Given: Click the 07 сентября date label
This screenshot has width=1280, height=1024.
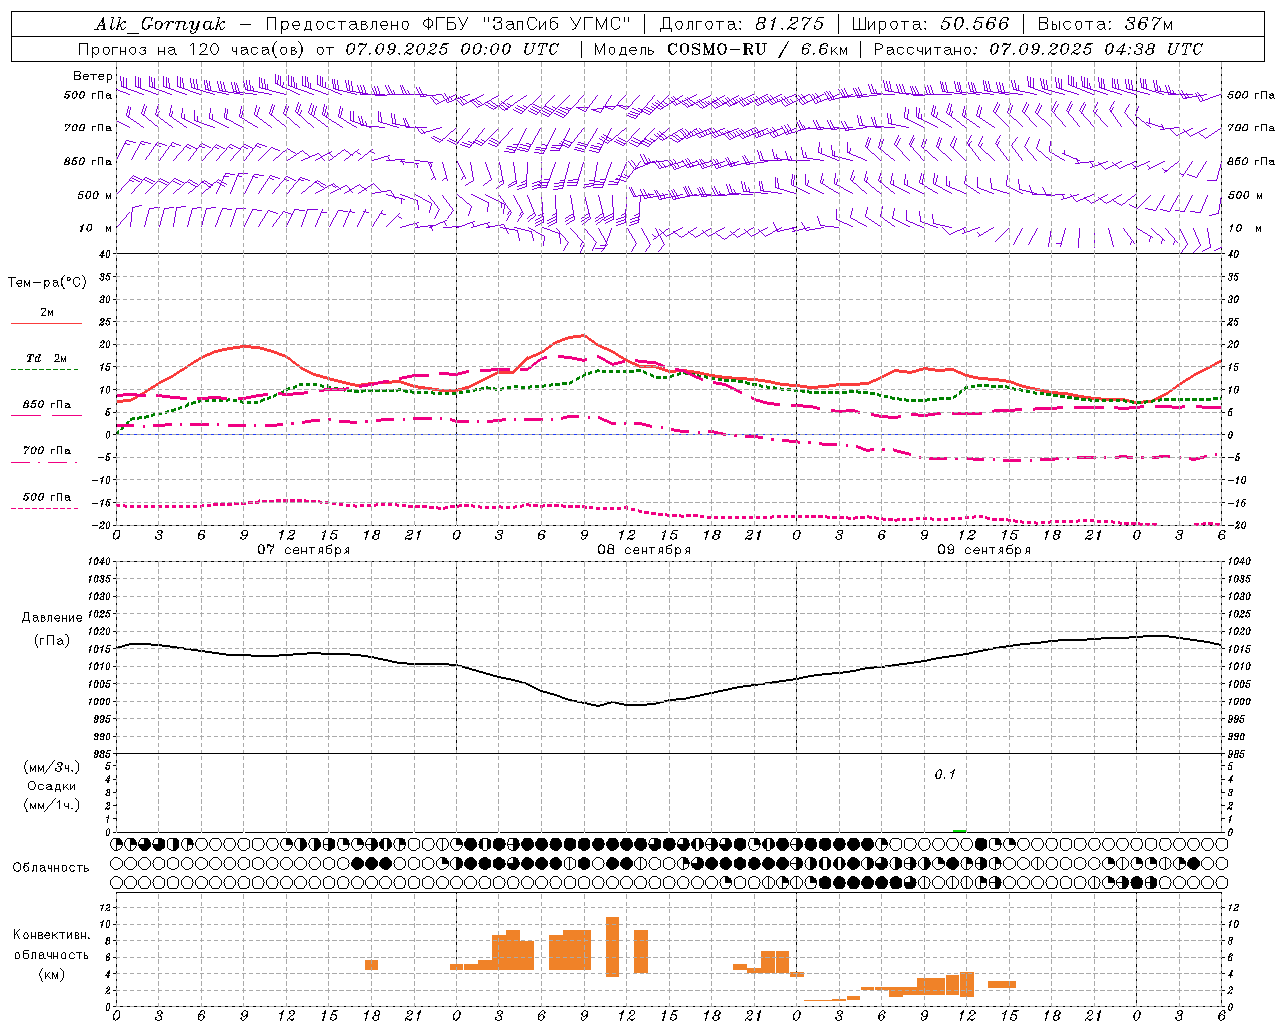Looking at the screenshot, I should [303, 549].
